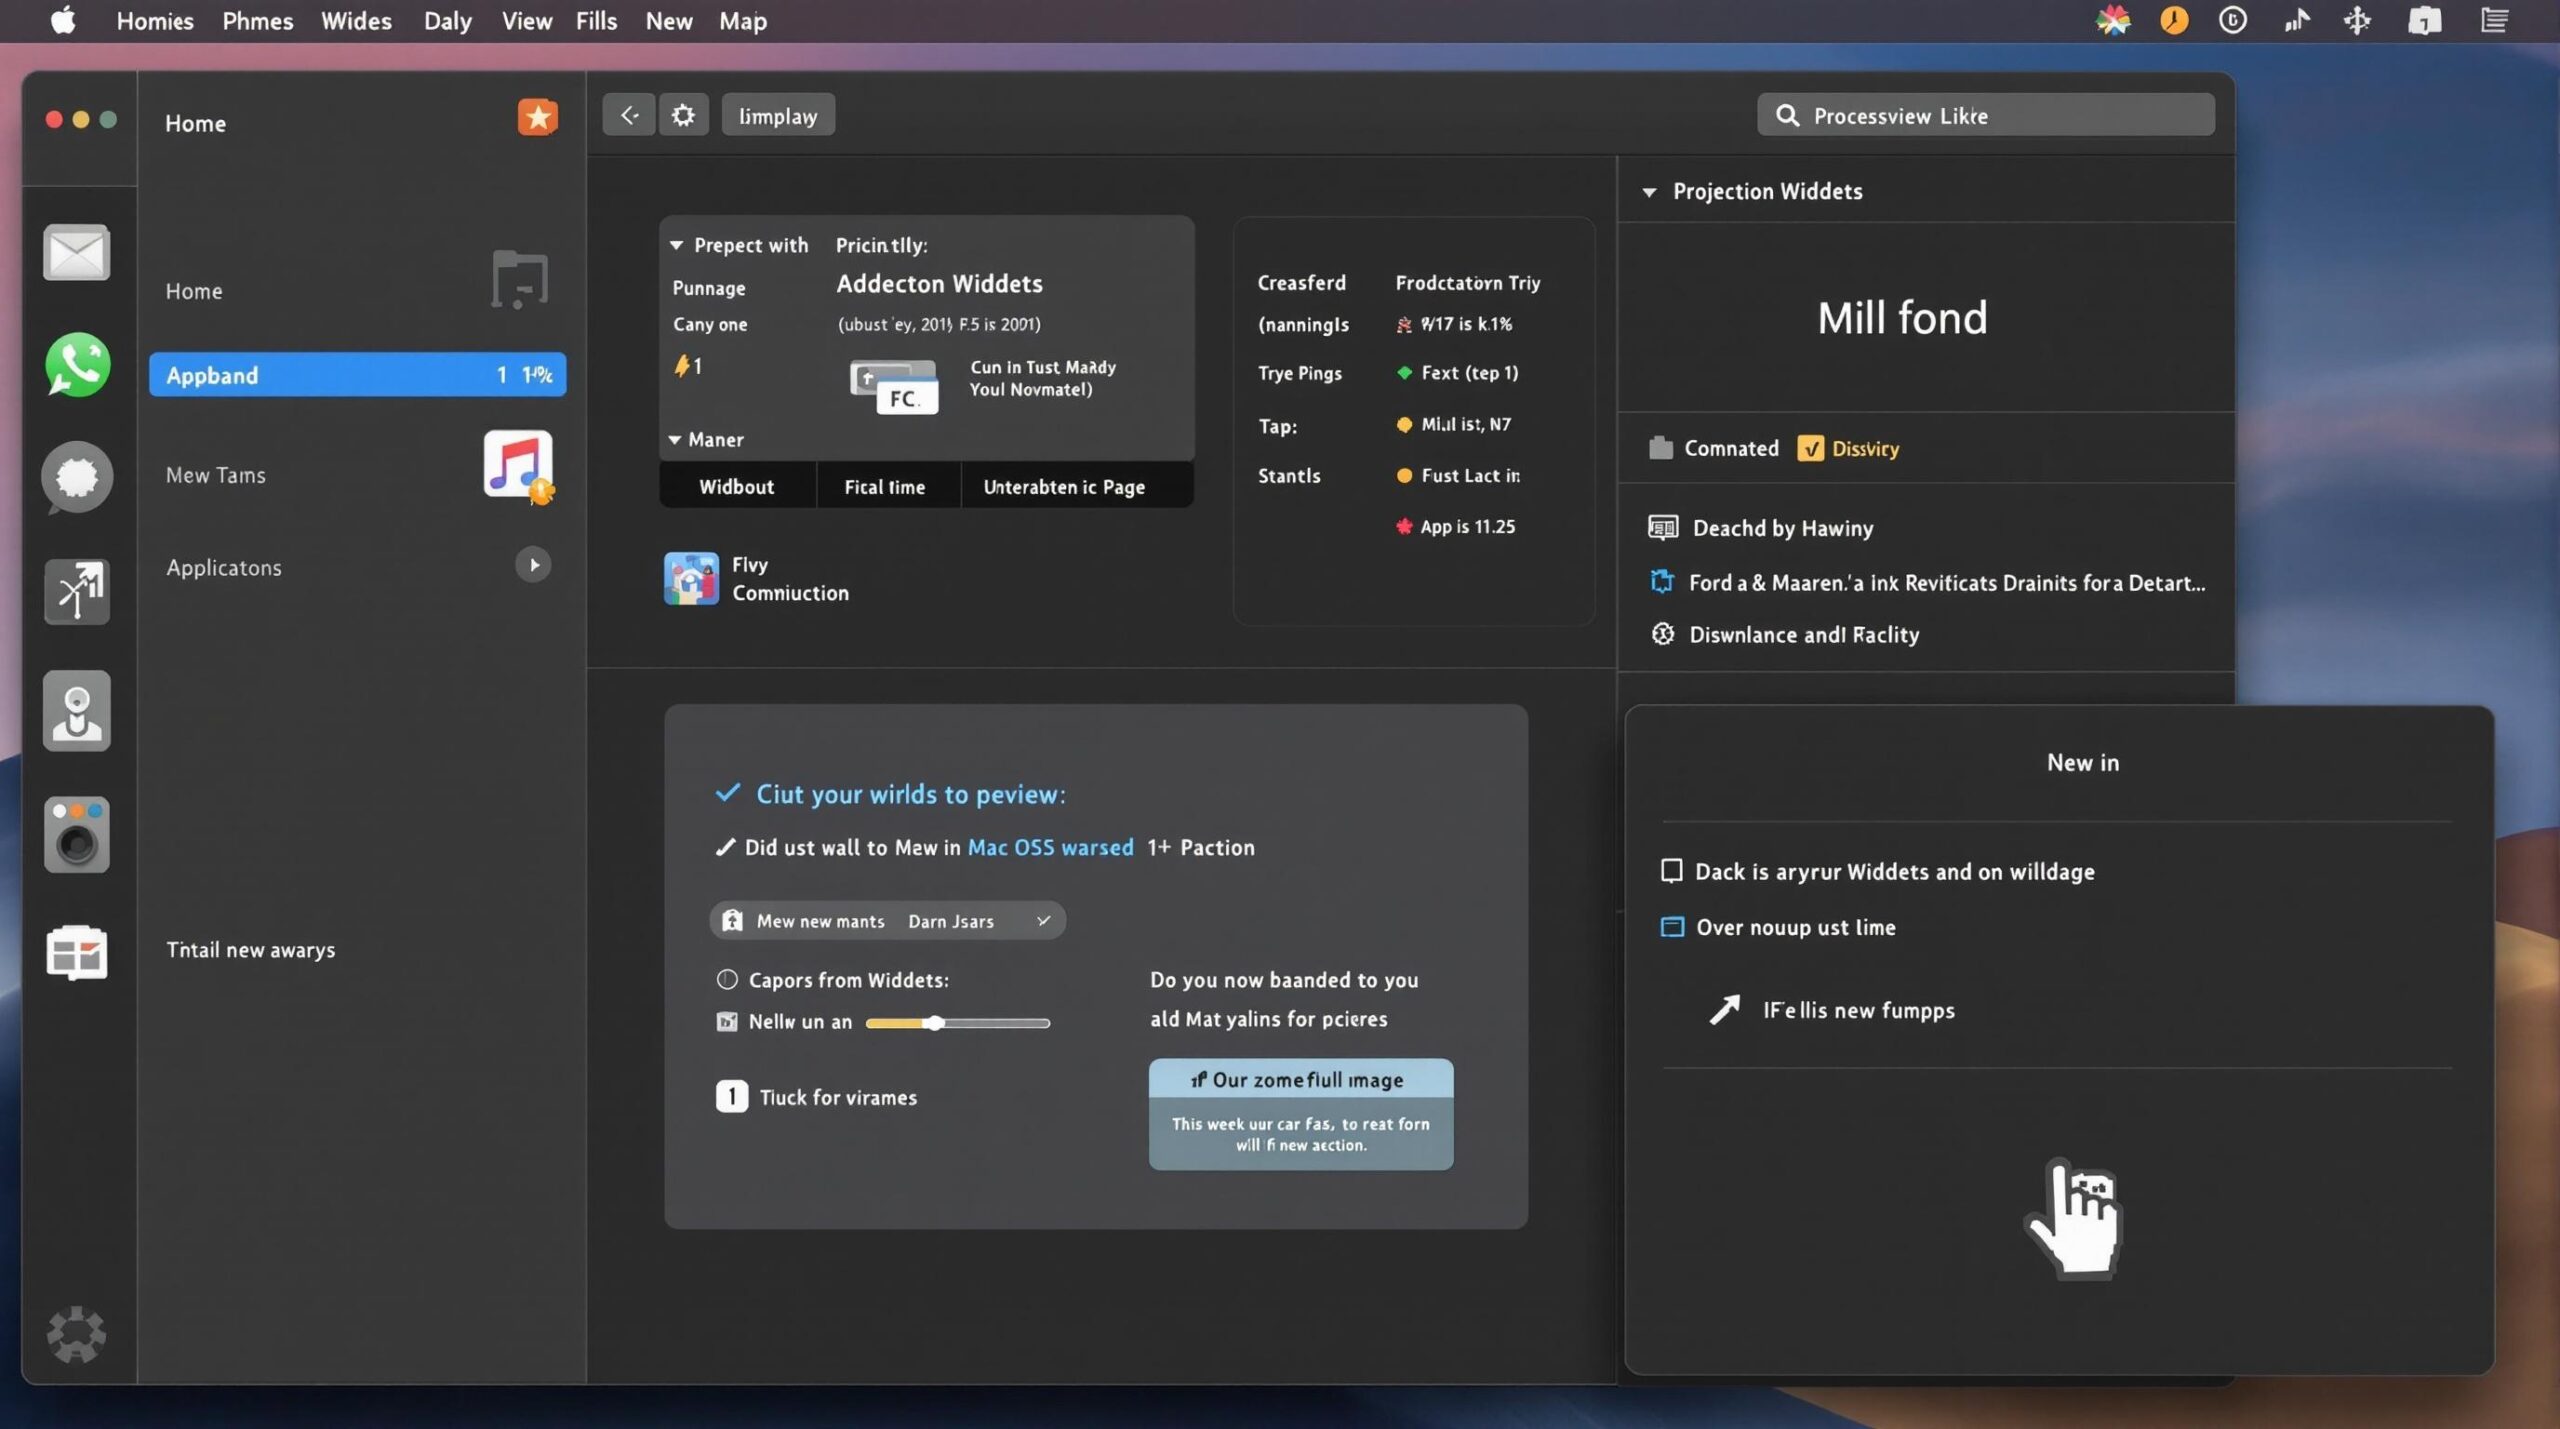Viewport: 2560px width, 1429px height.
Task: Click the magnifier icon in the search field
Action: (1787, 115)
